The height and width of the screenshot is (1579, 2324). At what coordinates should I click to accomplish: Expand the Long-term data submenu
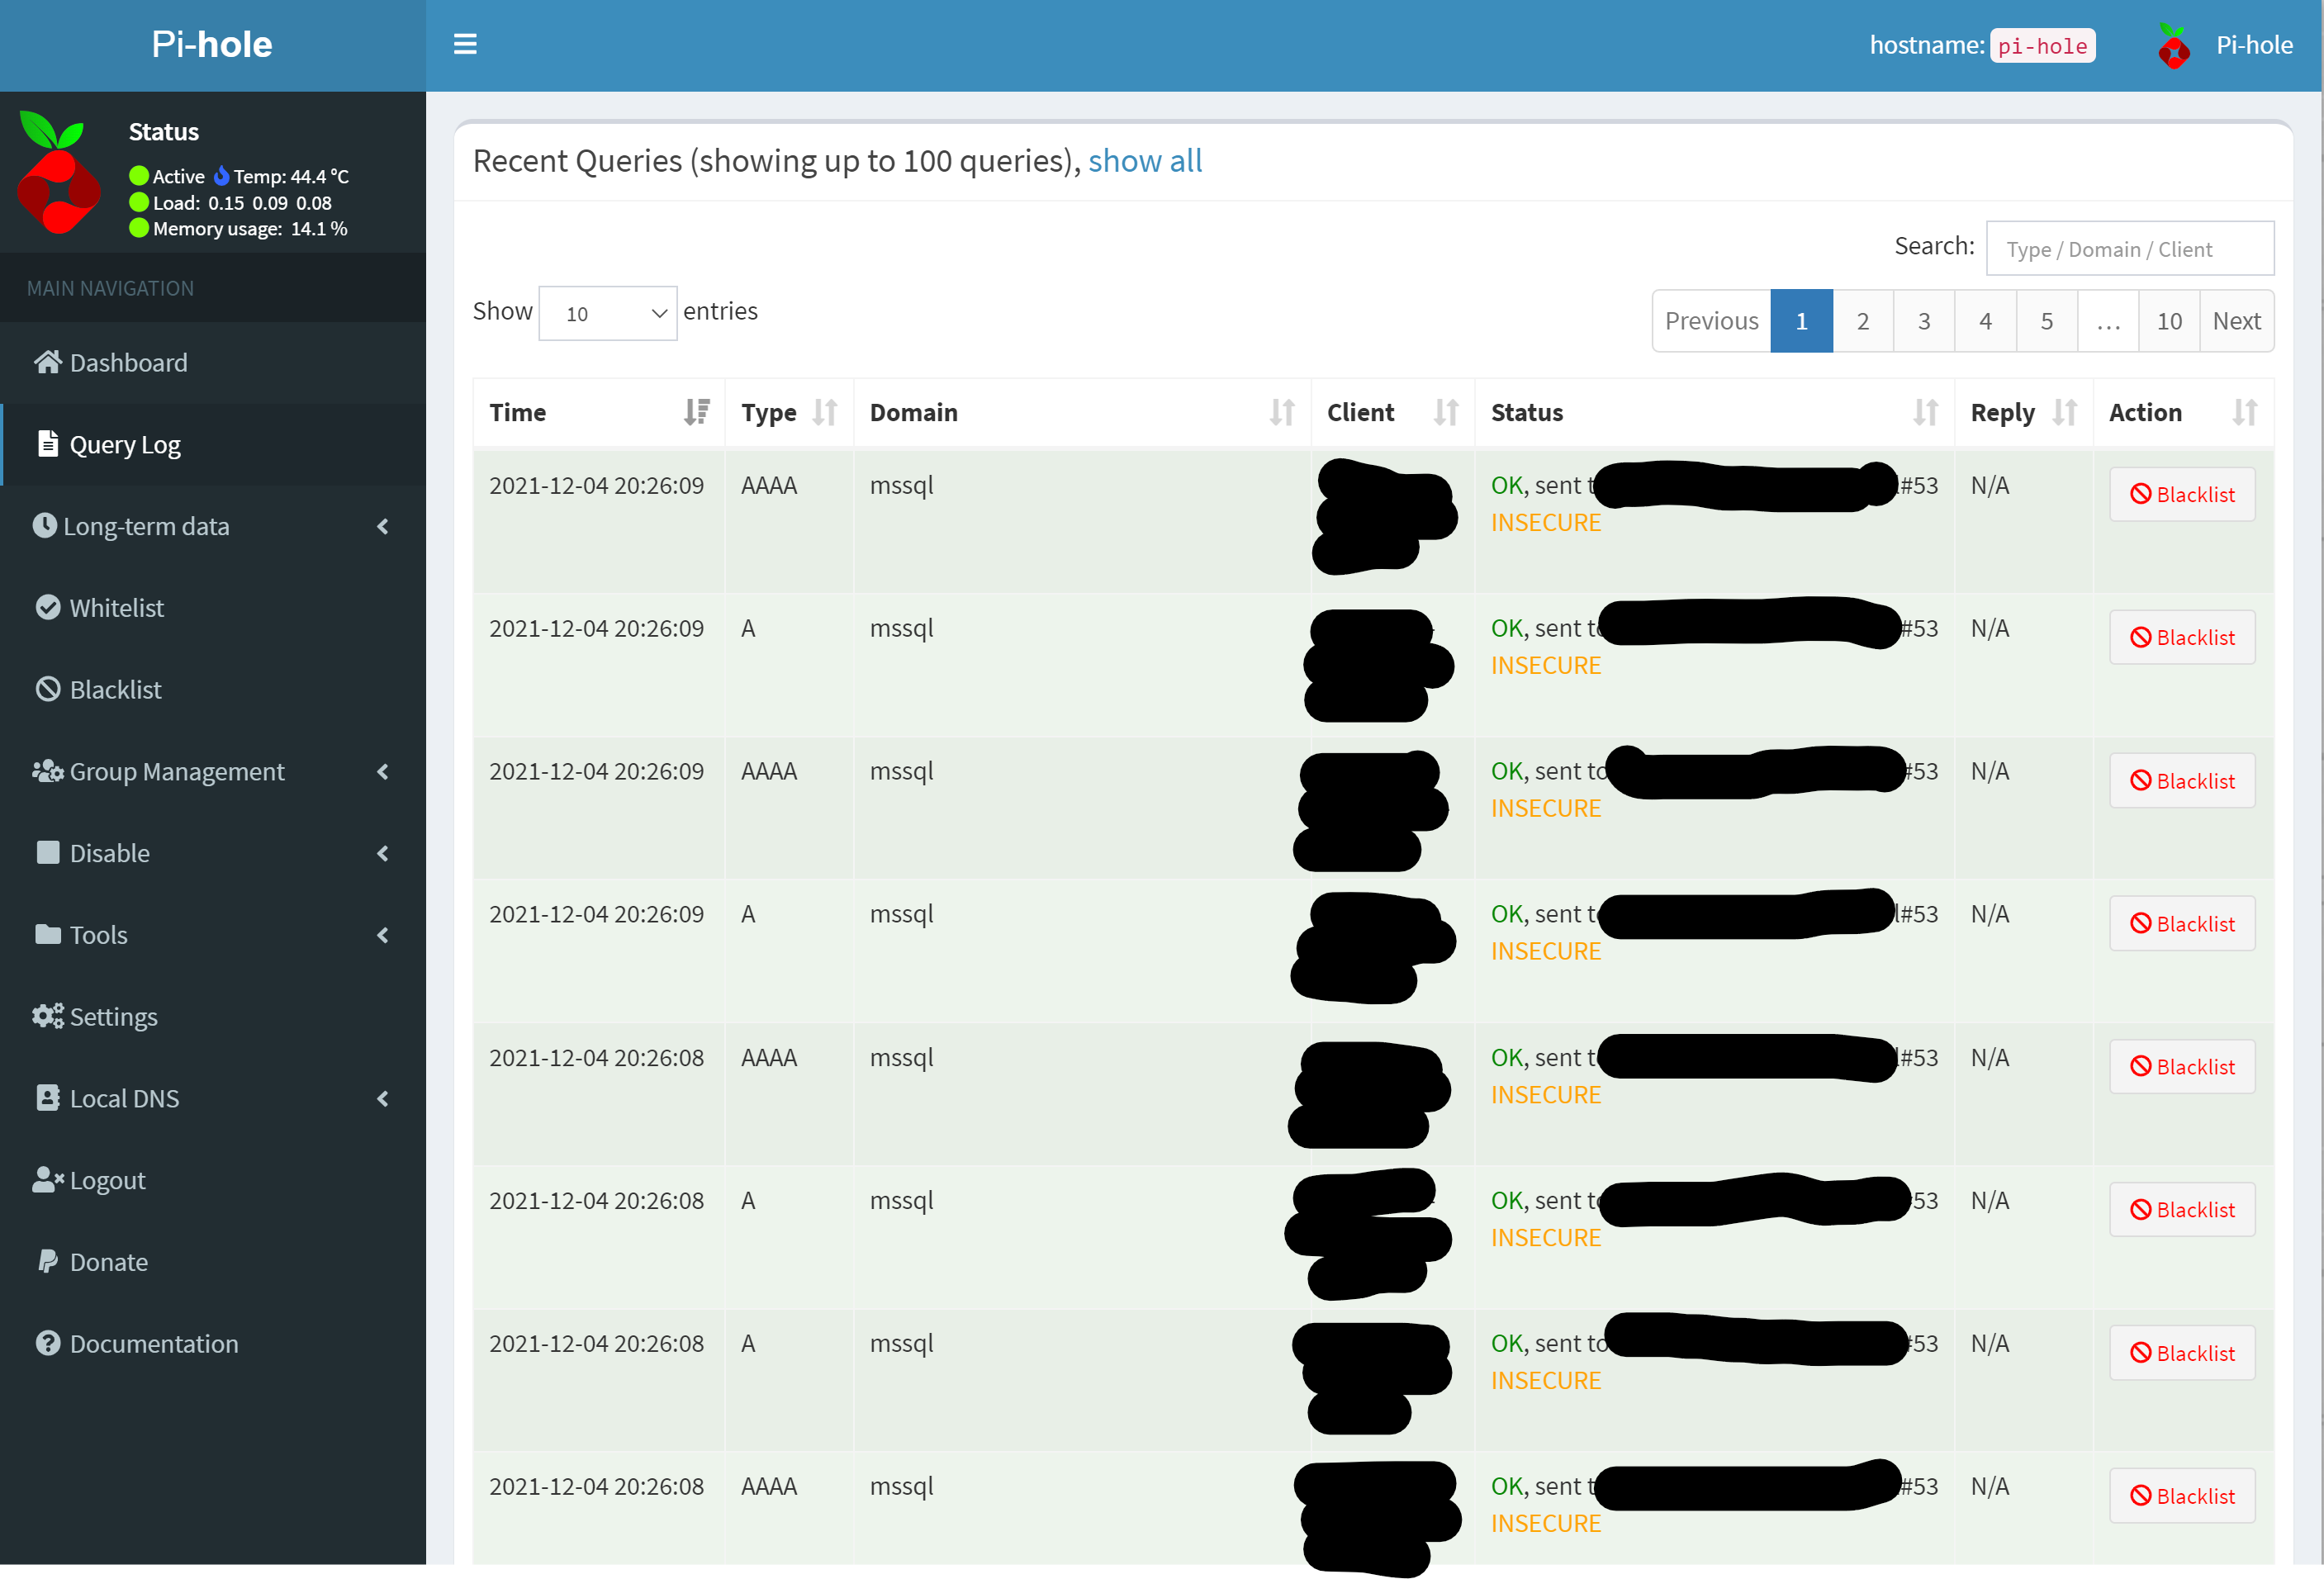pyautogui.click(x=146, y=526)
